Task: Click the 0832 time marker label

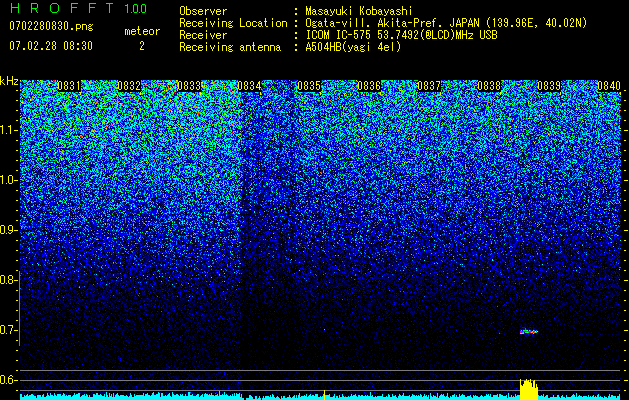Action: pyautogui.click(x=129, y=86)
